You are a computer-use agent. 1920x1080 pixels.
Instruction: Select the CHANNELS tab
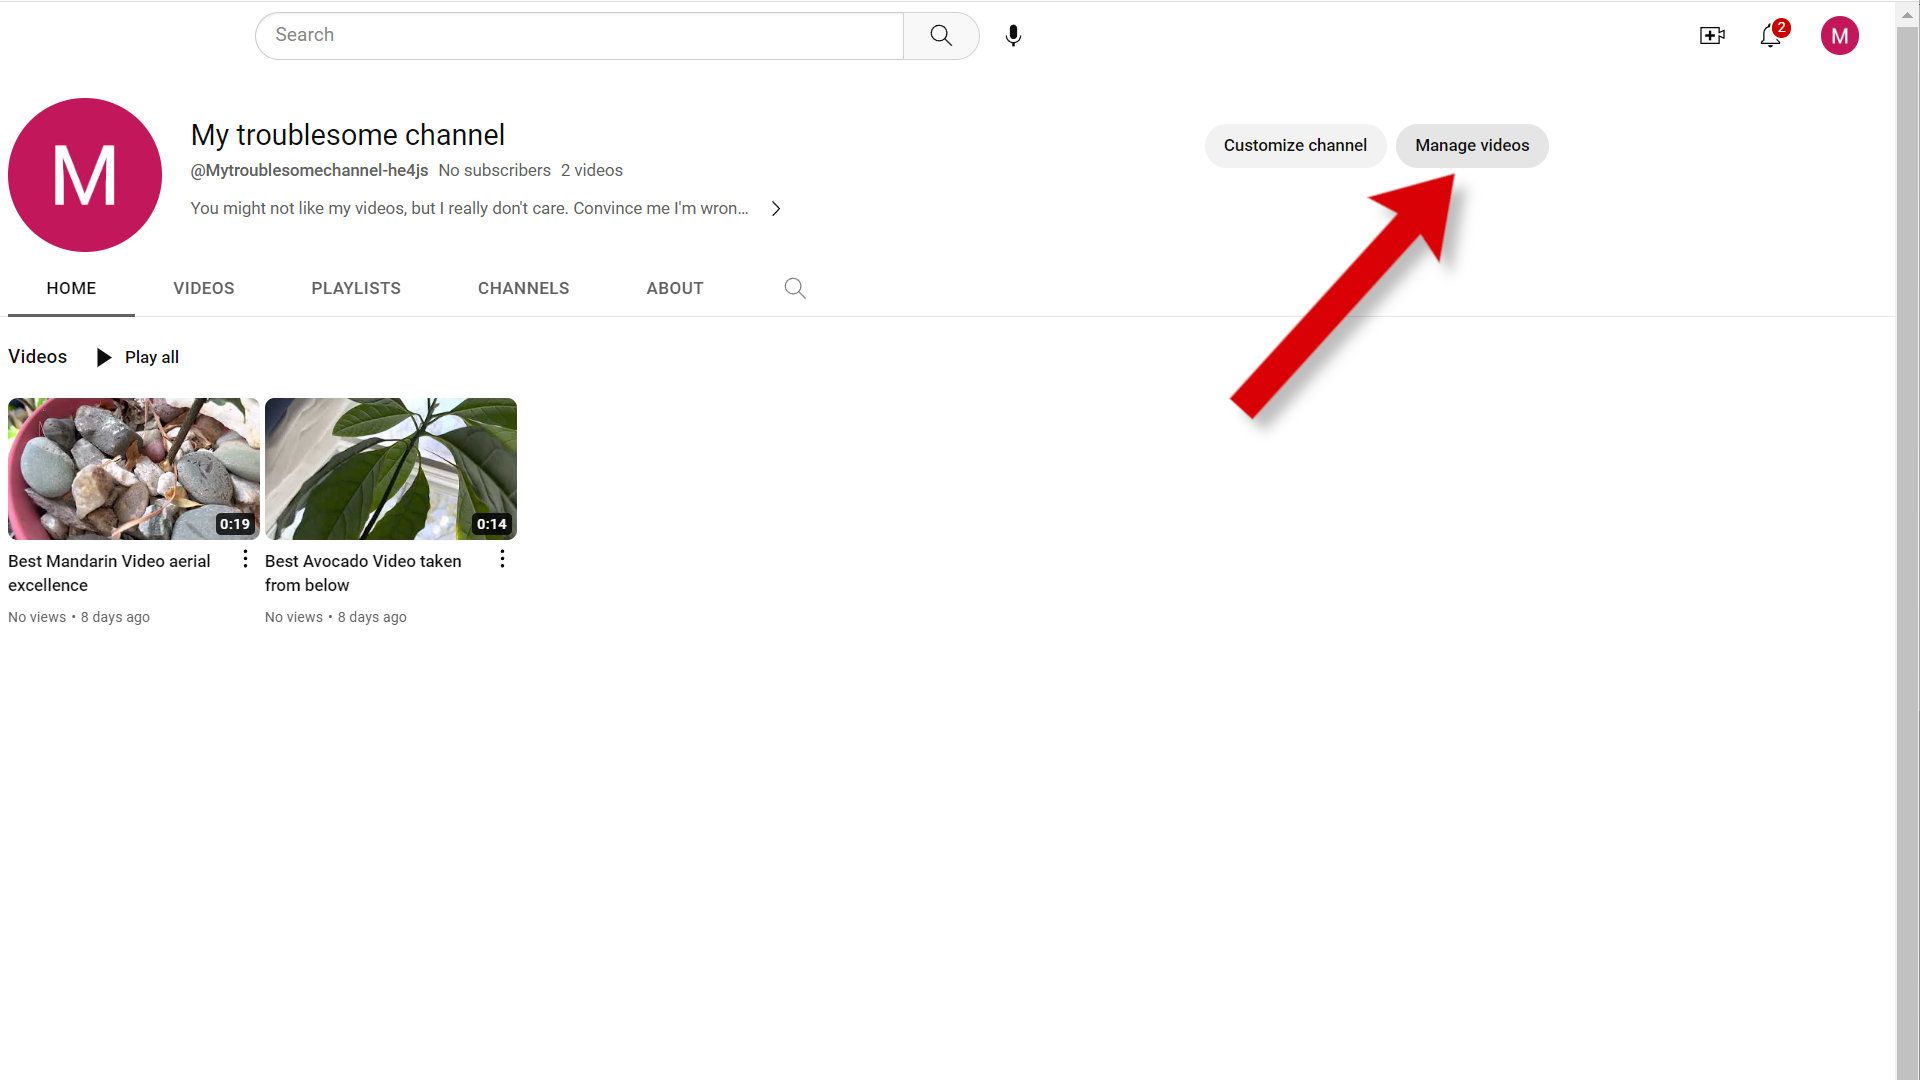click(x=523, y=288)
